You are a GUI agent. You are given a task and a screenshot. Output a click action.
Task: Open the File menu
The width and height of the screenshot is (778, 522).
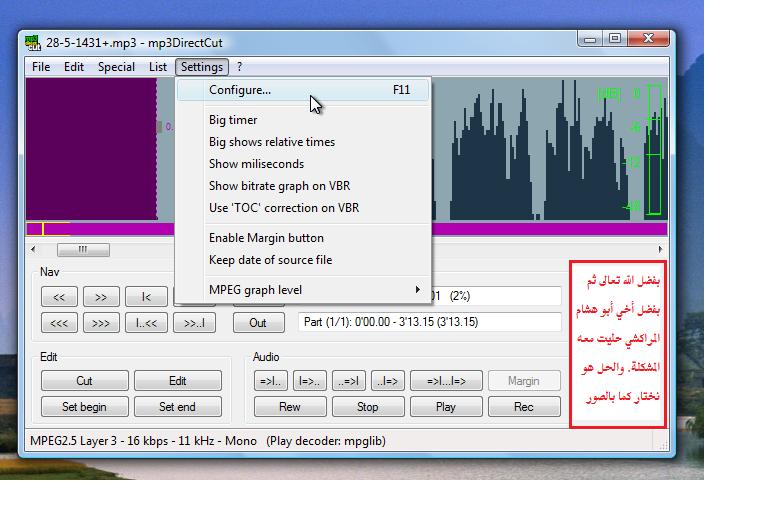[x=41, y=67]
